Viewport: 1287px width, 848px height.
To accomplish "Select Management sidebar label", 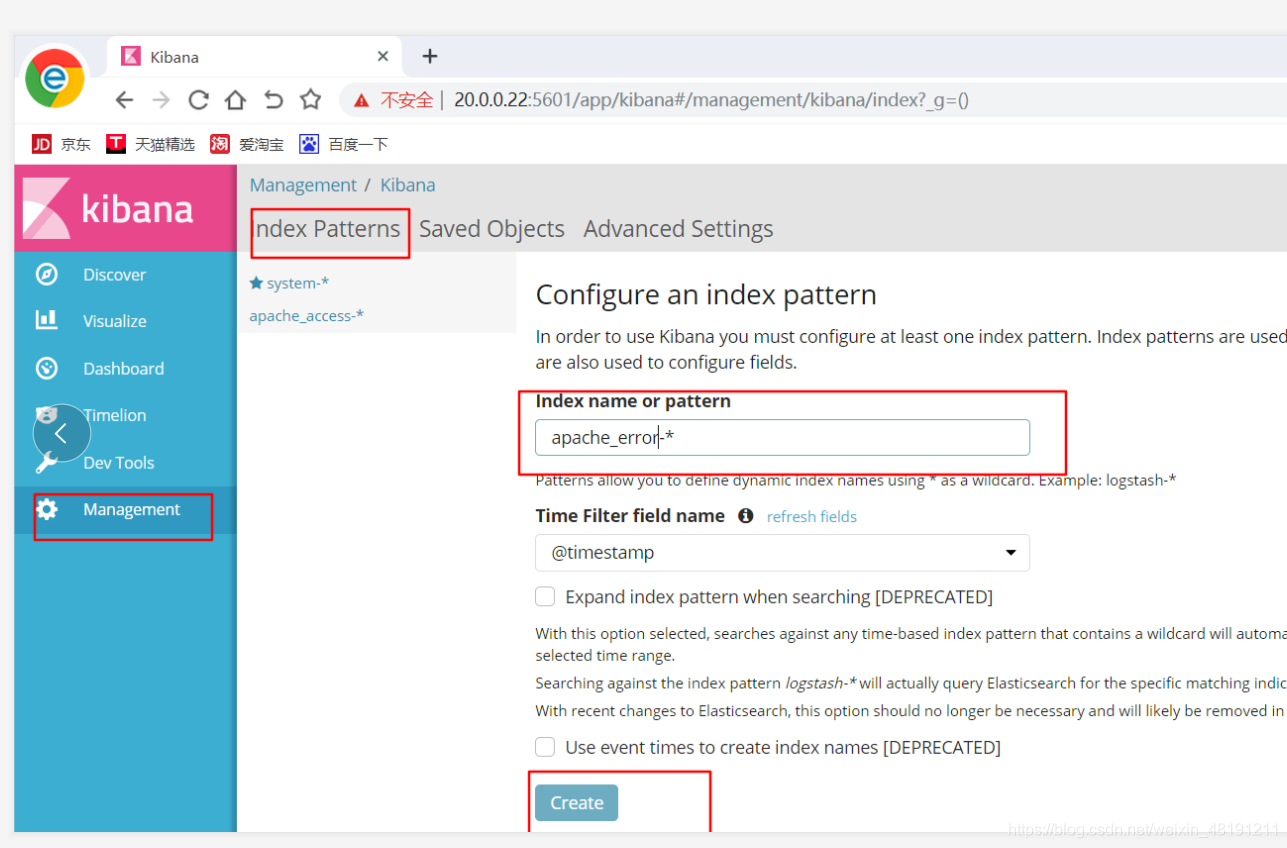I will (131, 509).
